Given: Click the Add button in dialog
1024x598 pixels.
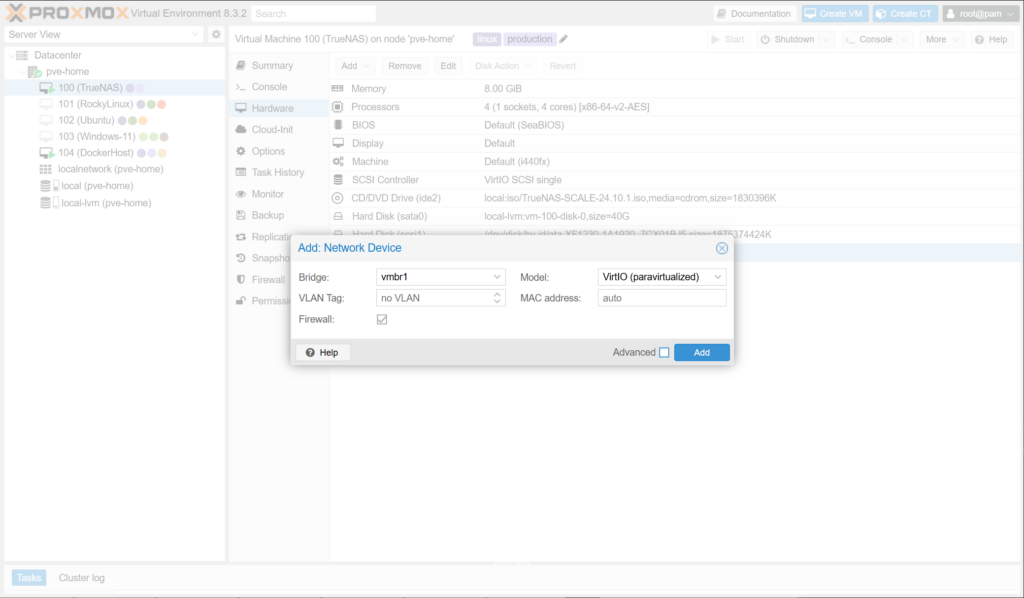Looking at the screenshot, I should (701, 353).
